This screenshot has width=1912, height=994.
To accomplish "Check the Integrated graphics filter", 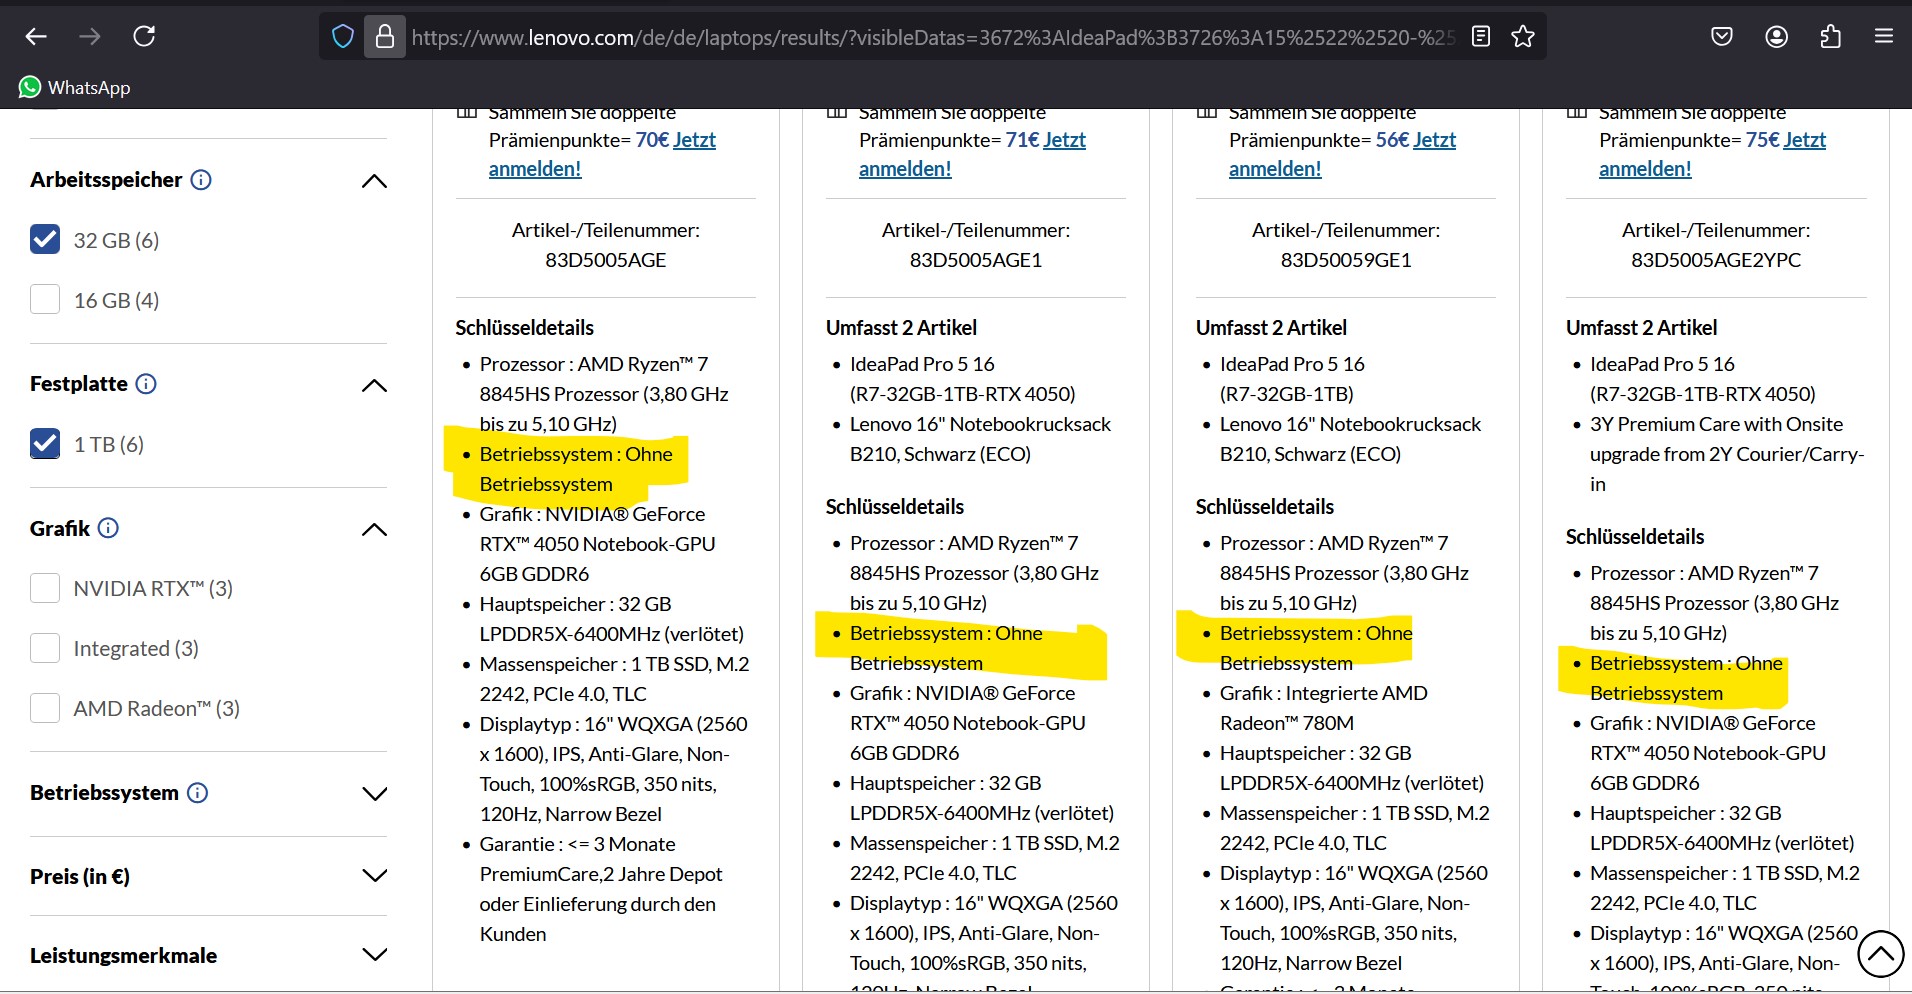I will (45, 648).
